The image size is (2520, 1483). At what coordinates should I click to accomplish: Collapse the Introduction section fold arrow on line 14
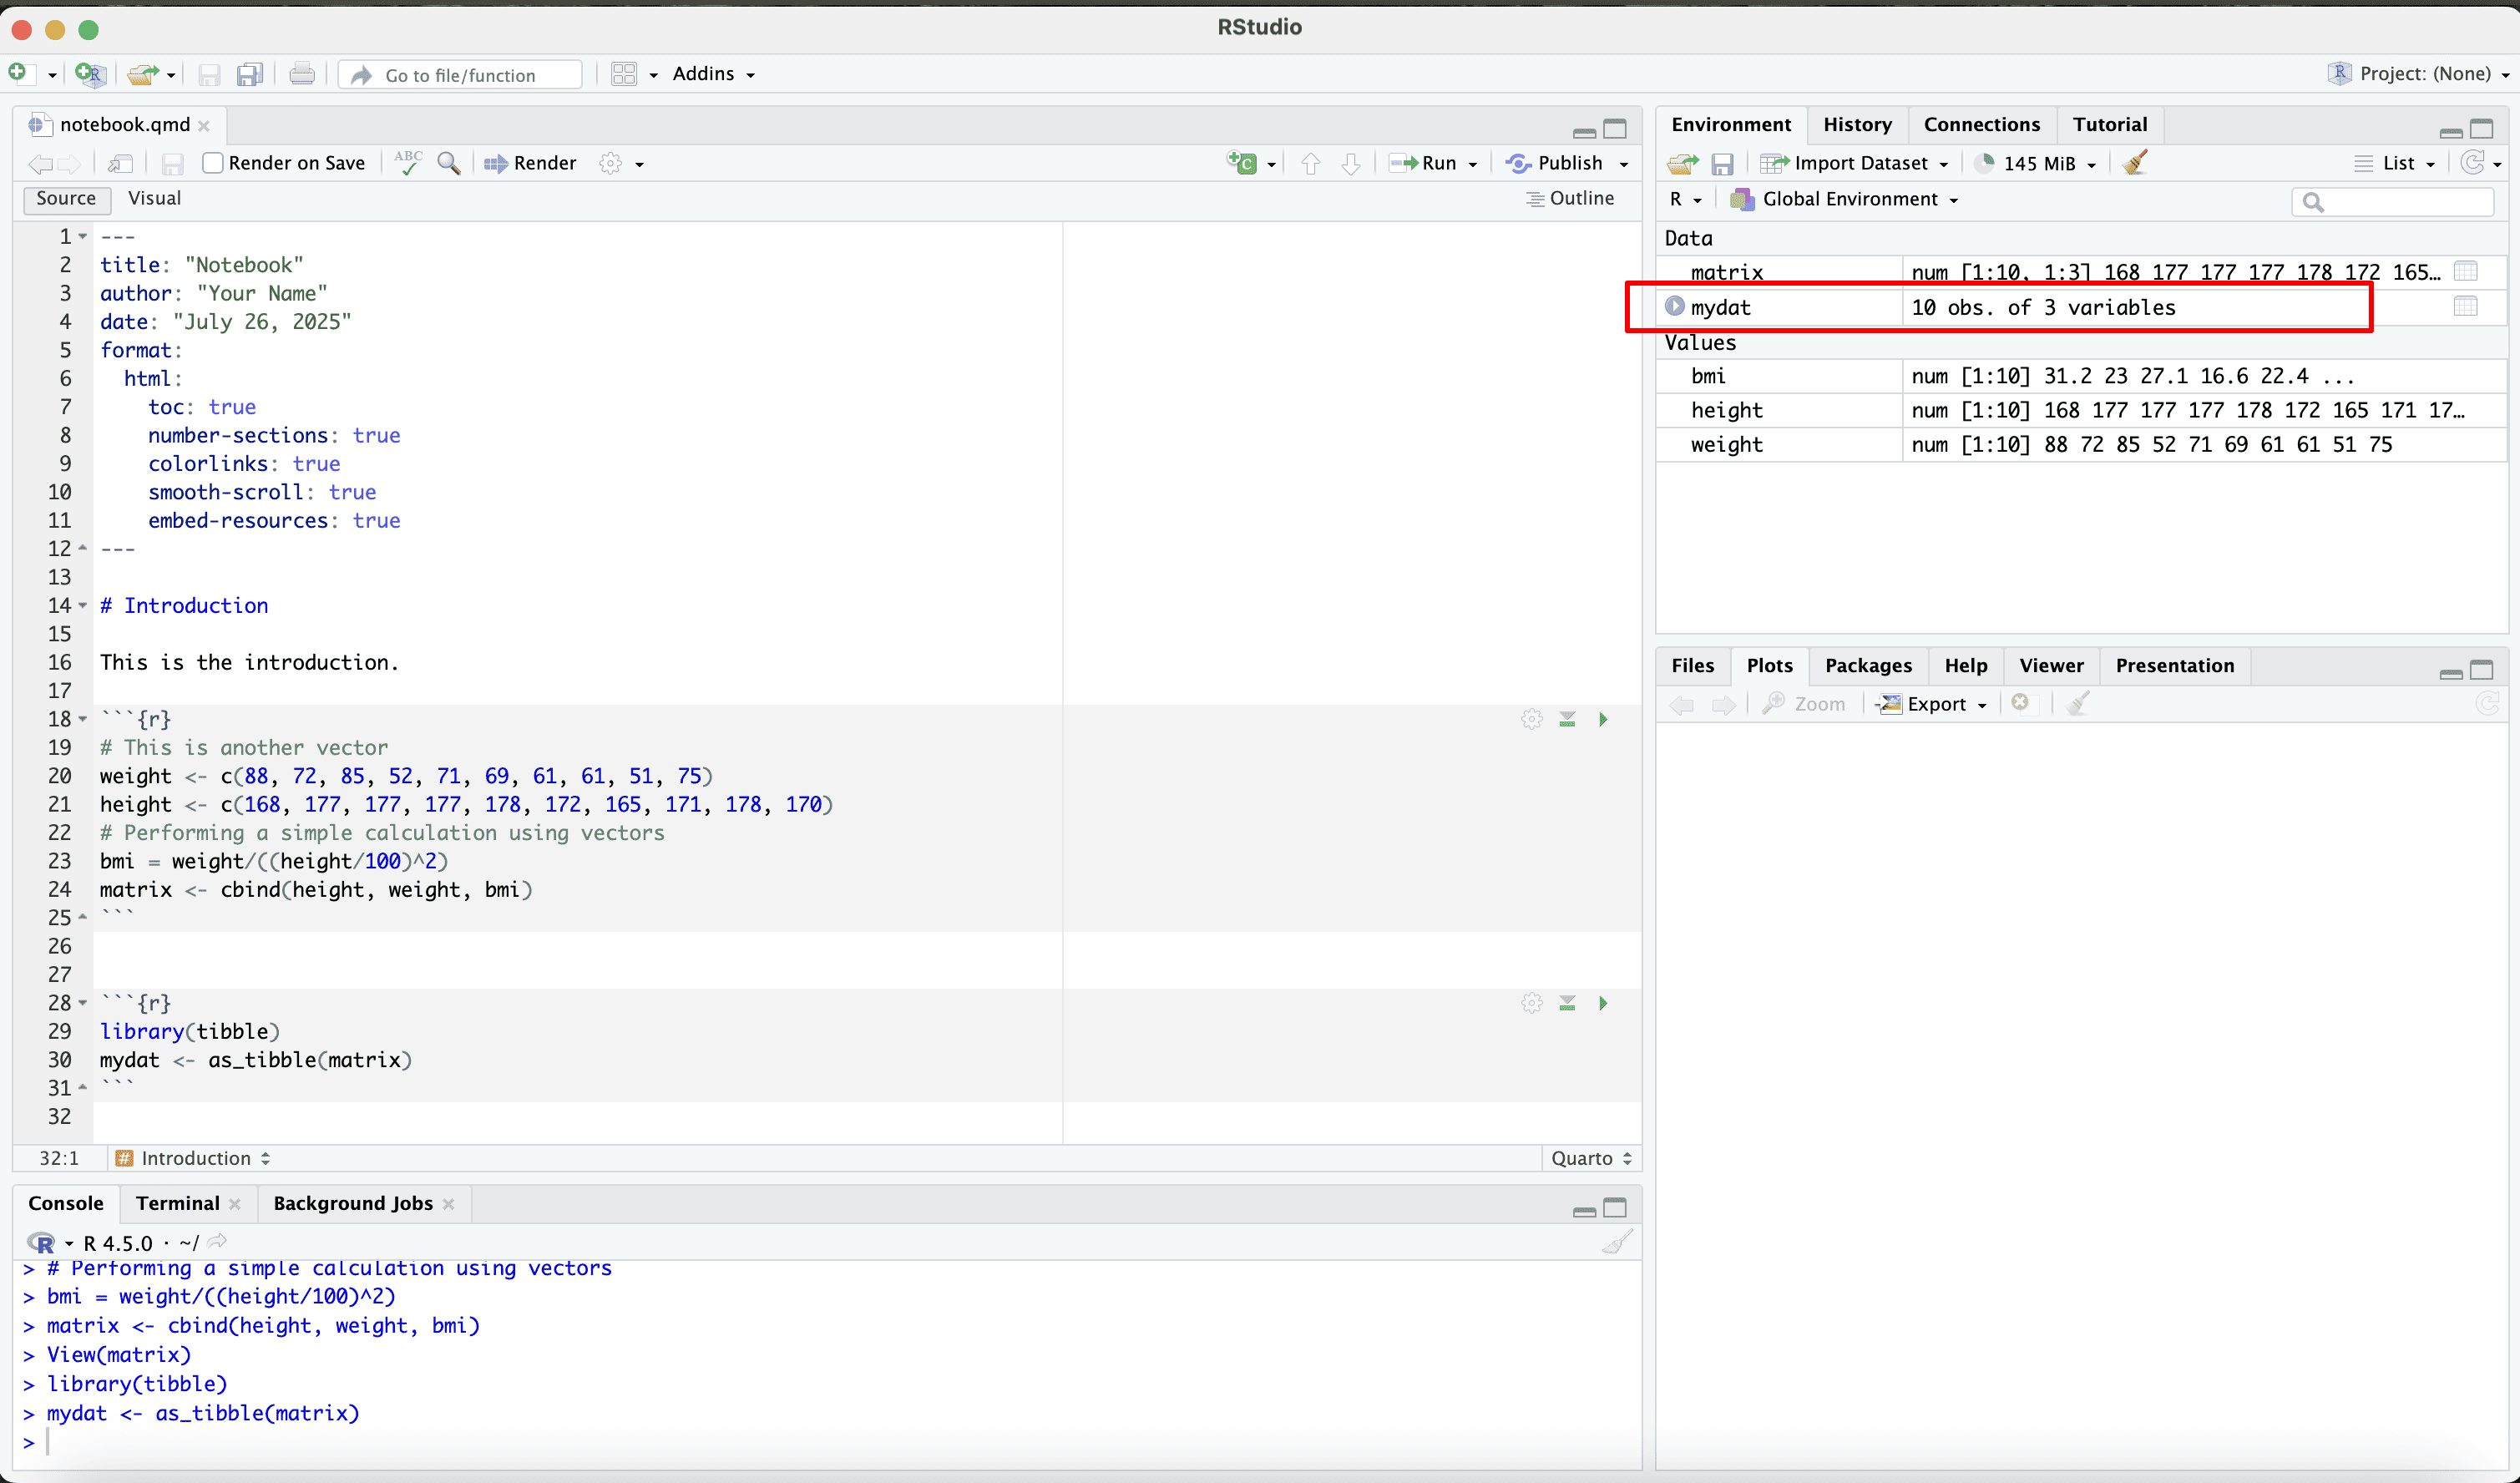(x=83, y=606)
